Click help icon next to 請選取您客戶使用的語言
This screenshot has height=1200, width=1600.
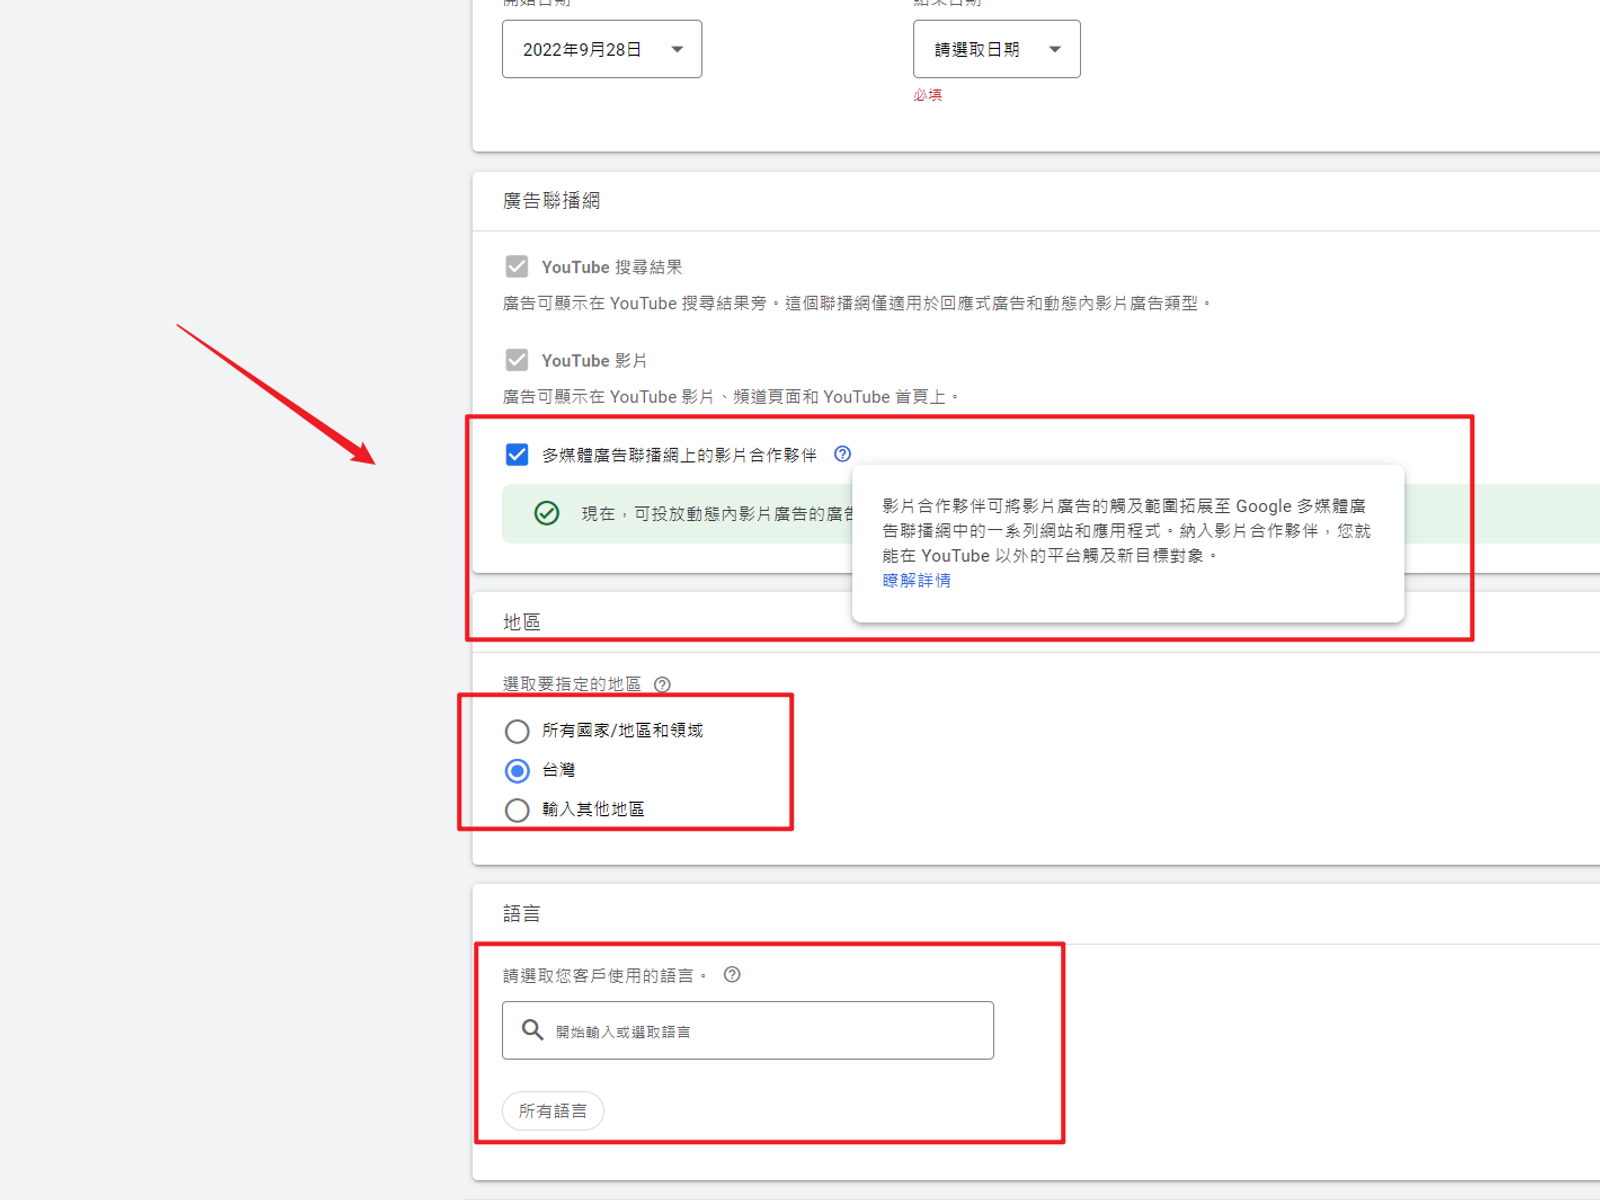732,975
